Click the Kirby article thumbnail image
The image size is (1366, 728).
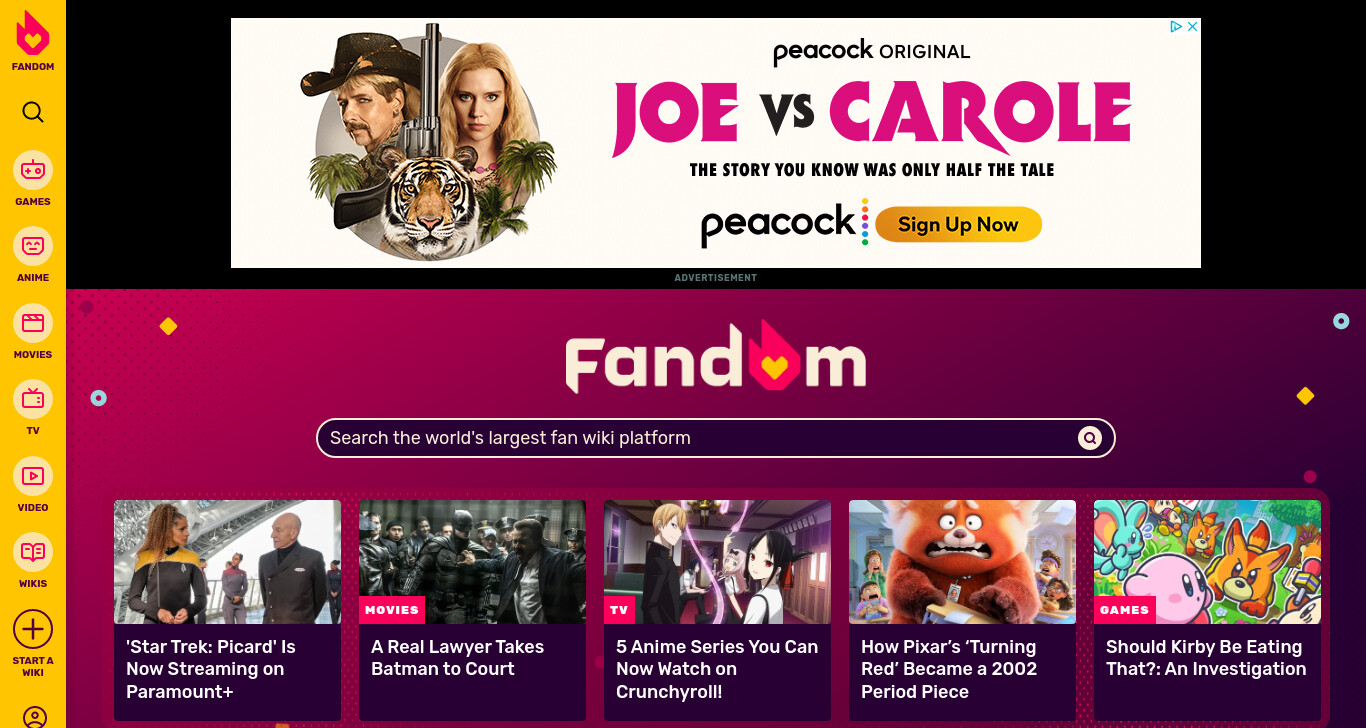(x=1207, y=562)
